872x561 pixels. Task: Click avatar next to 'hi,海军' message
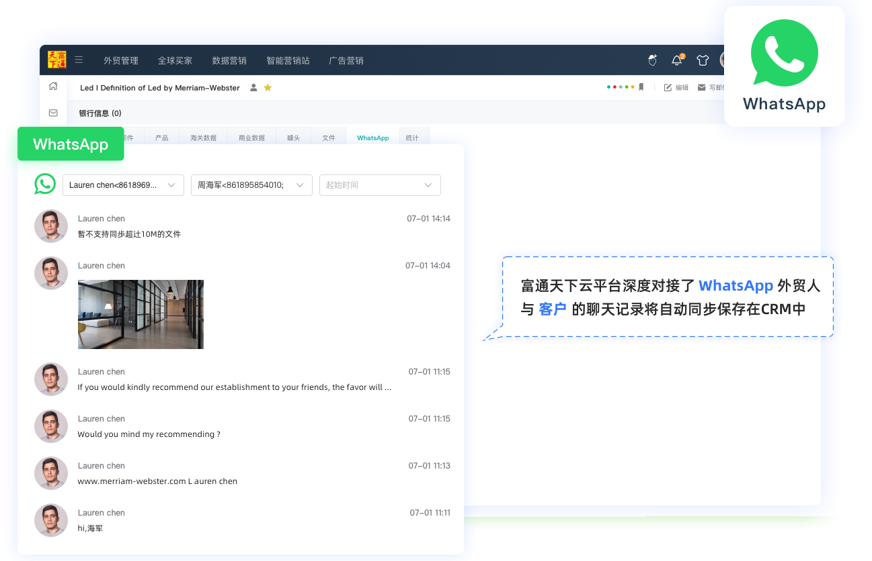[x=51, y=520]
